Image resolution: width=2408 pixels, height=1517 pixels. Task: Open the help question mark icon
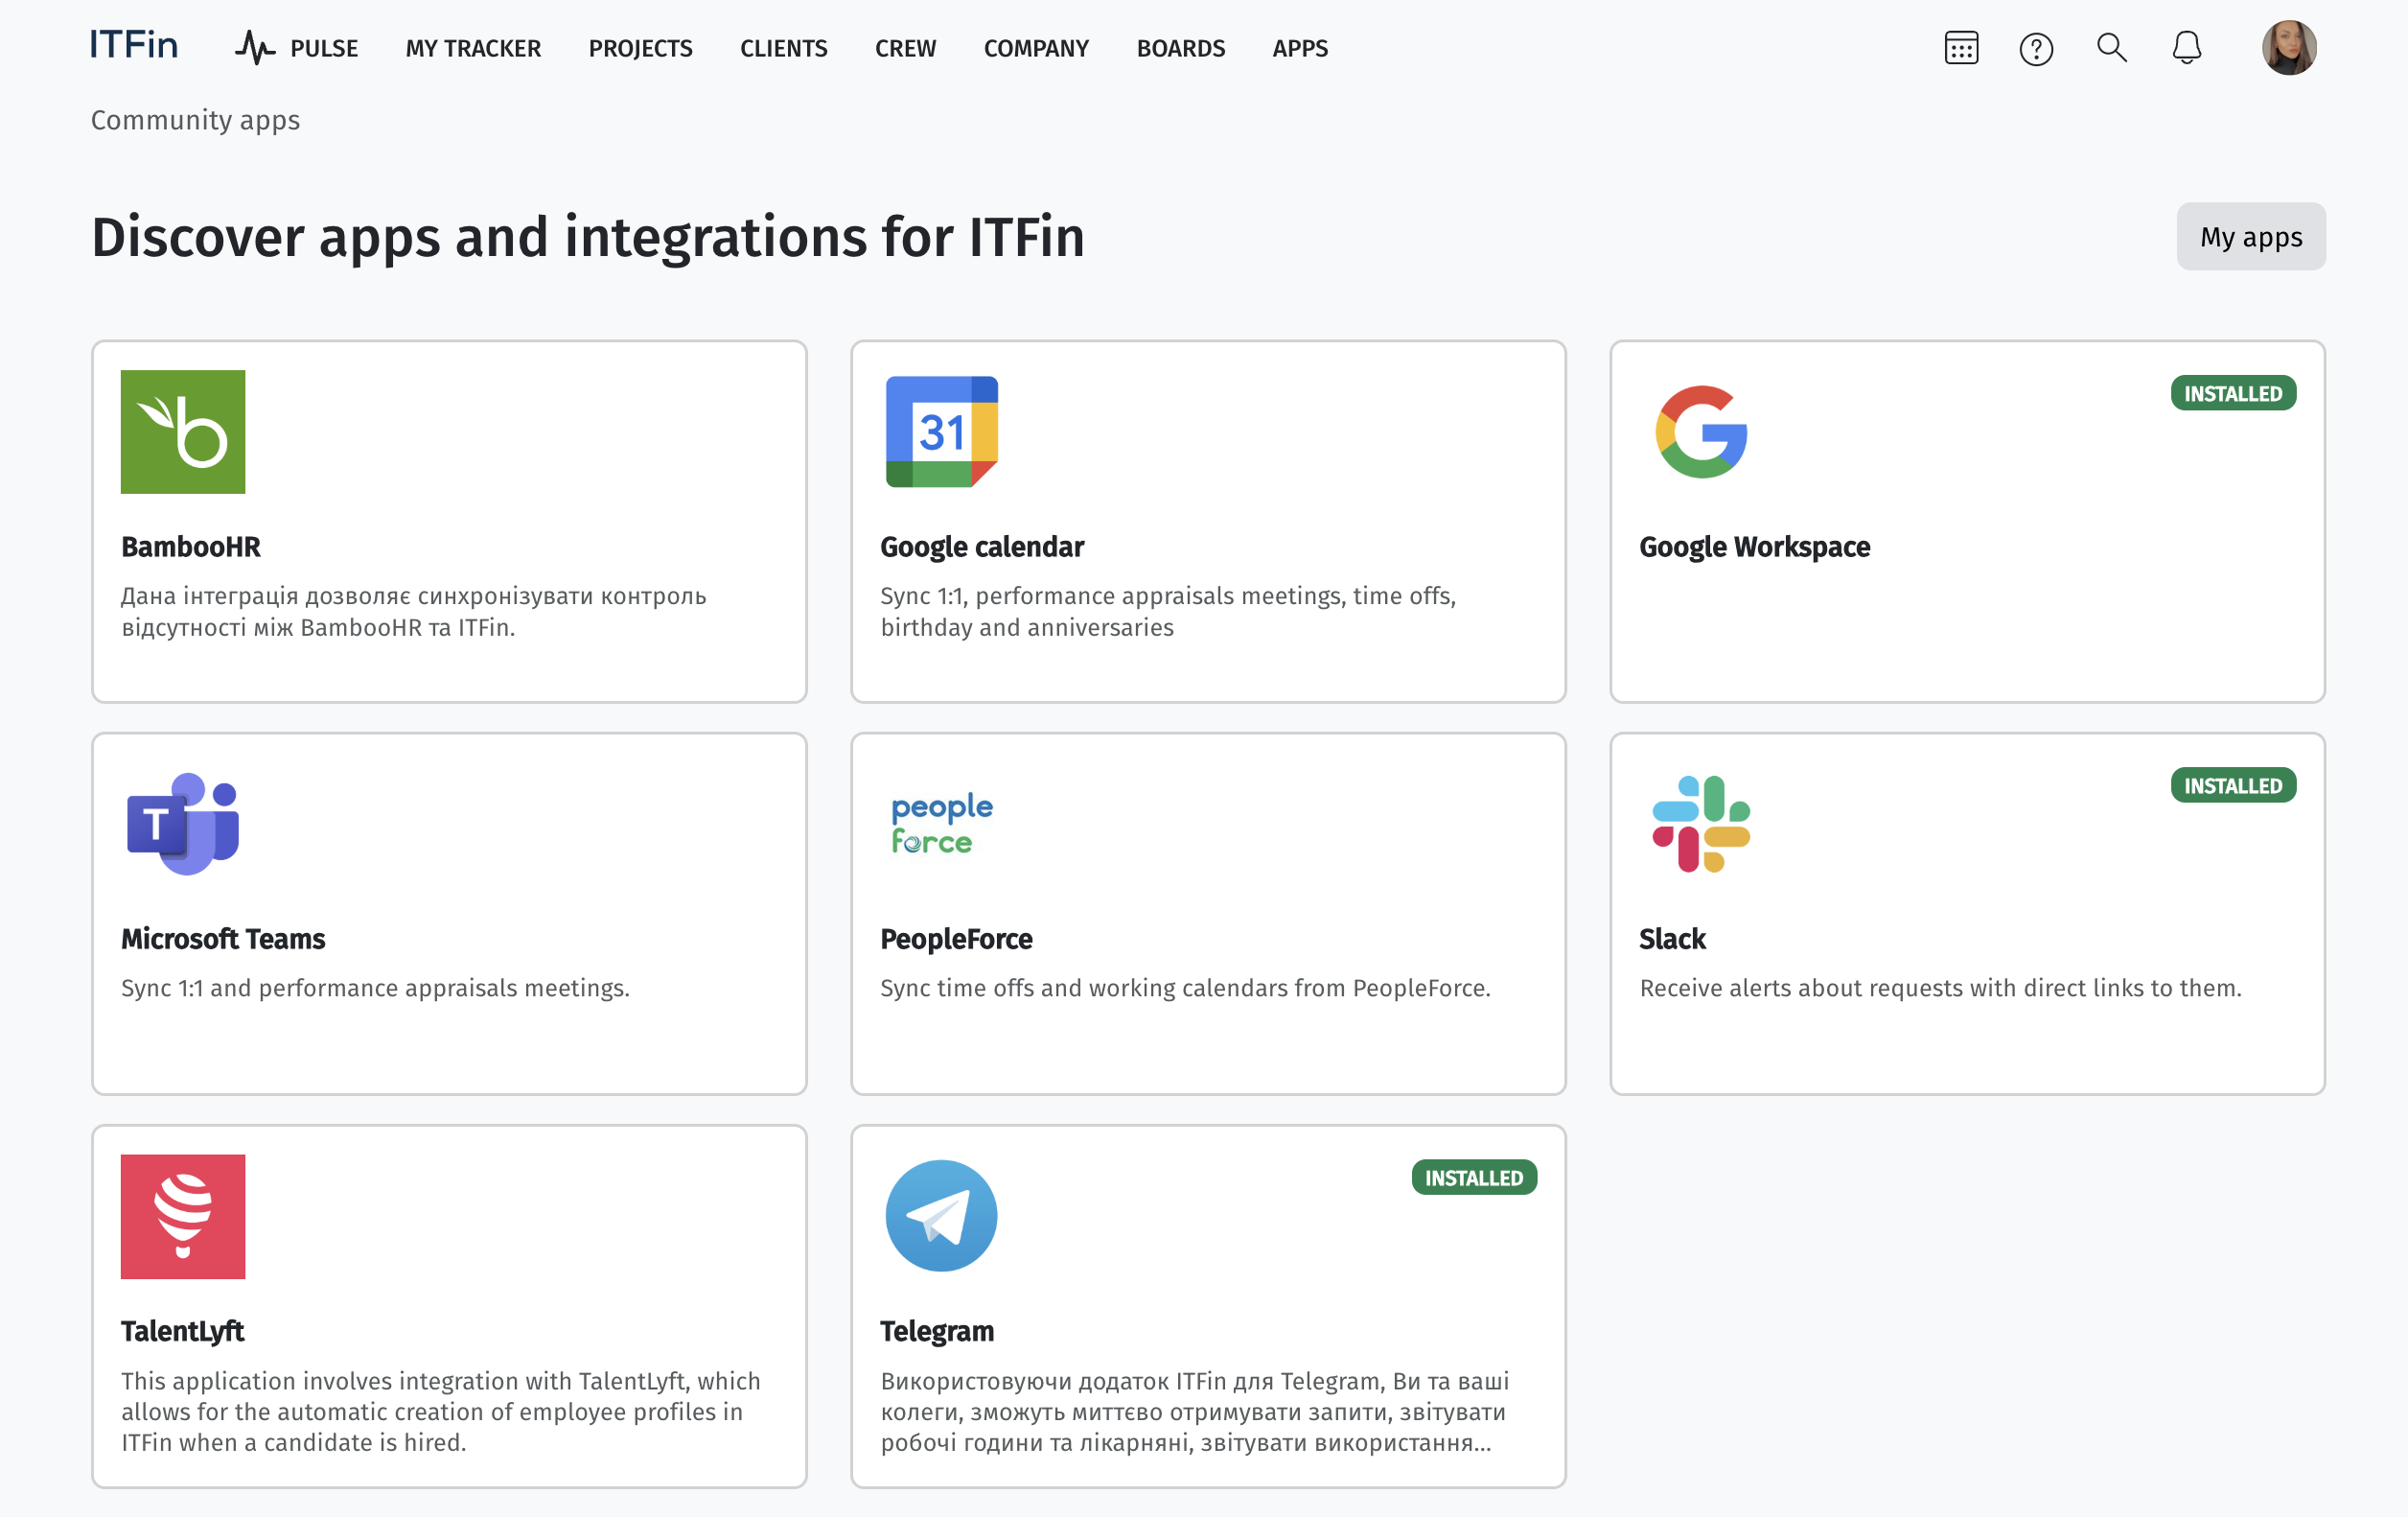coord(2036,48)
